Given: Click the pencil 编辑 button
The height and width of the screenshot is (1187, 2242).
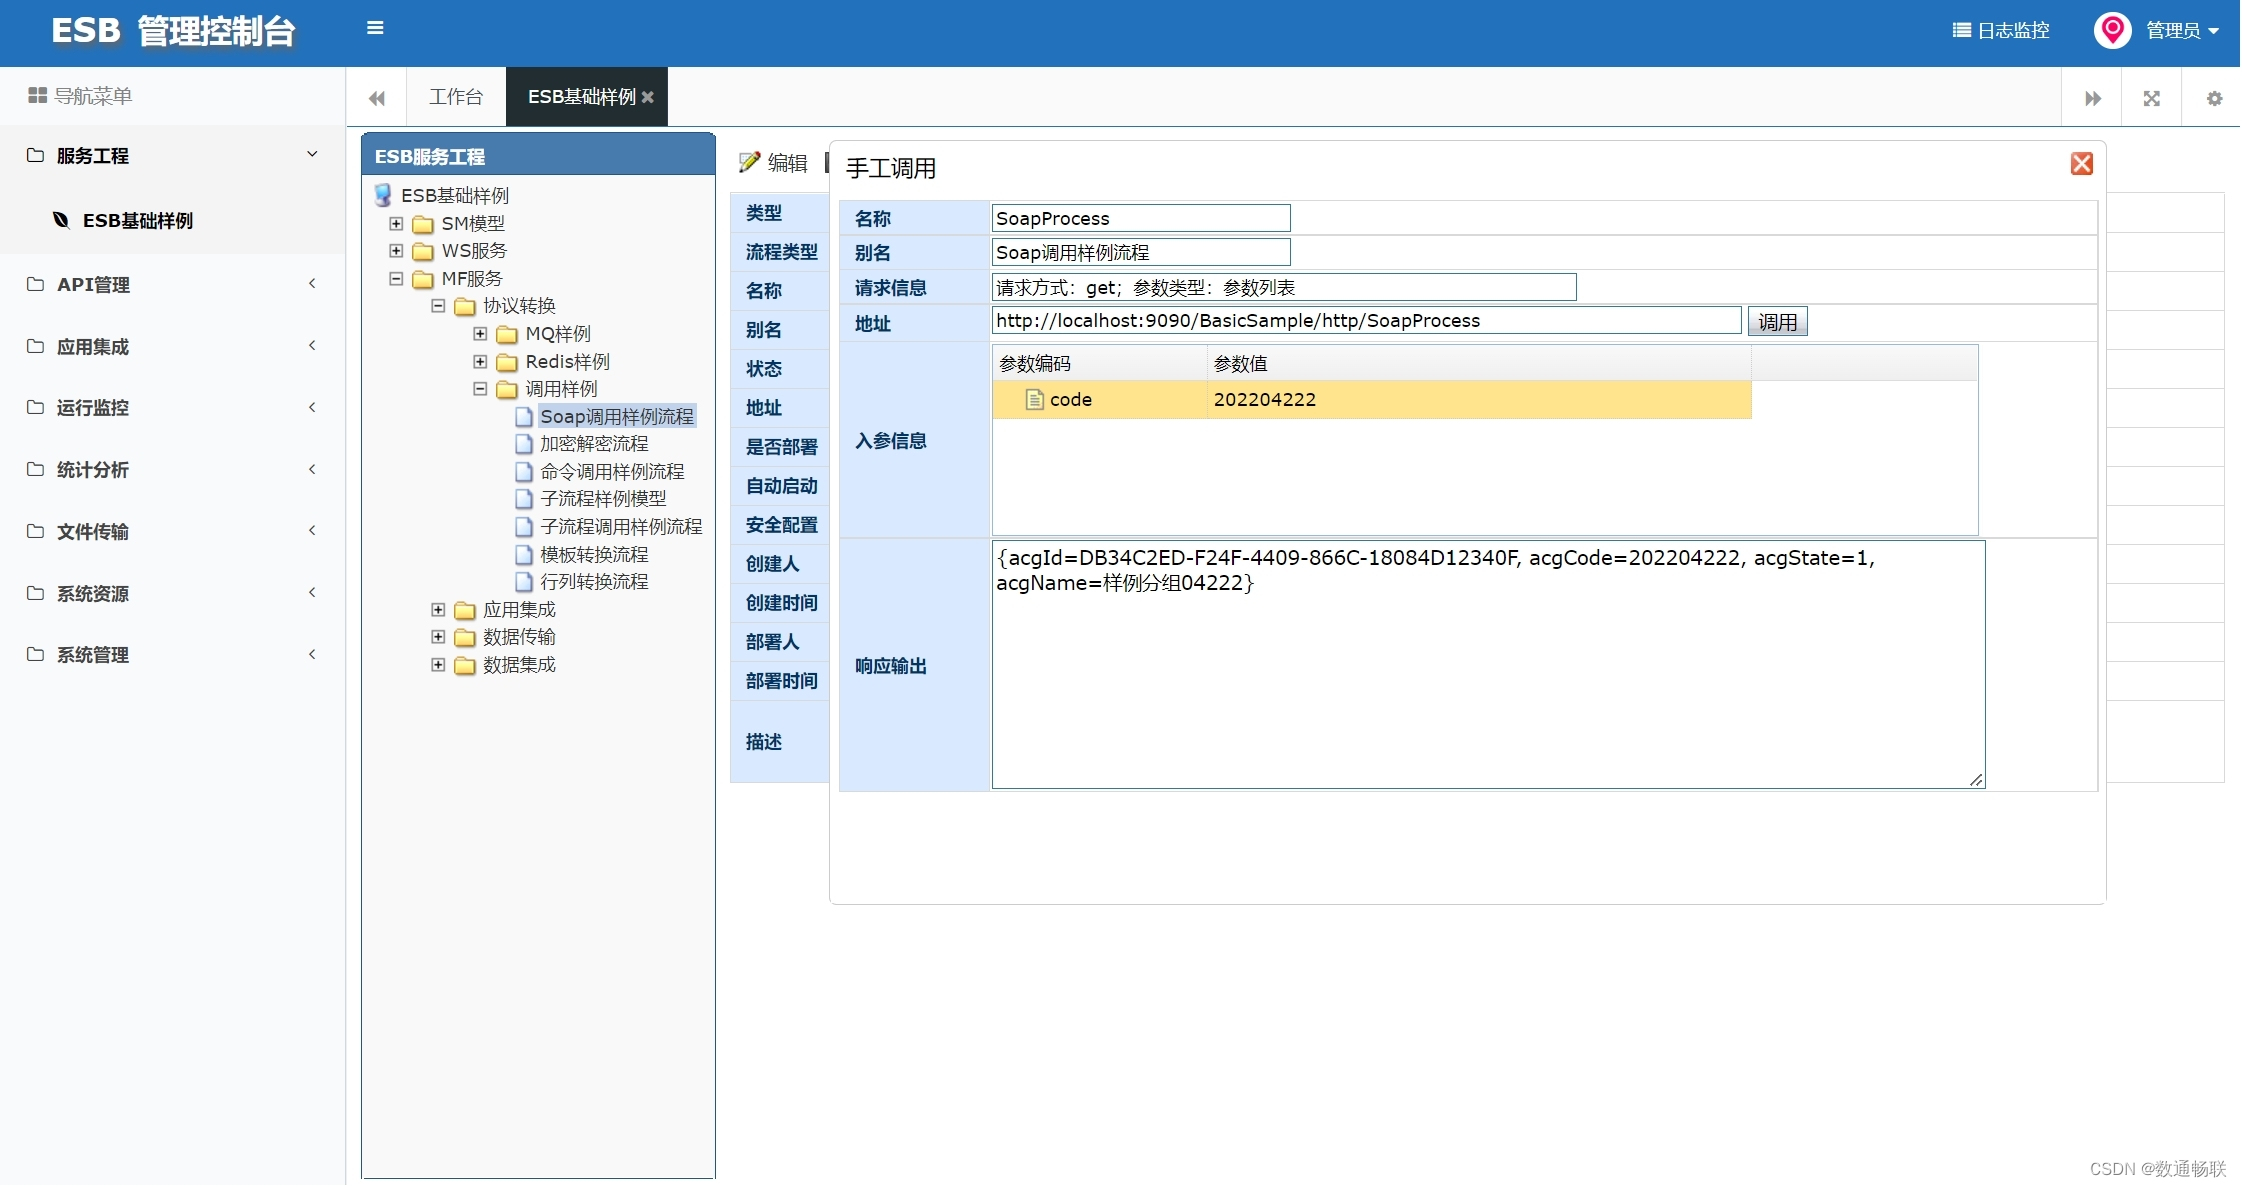Looking at the screenshot, I should pyautogui.click(x=773, y=162).
